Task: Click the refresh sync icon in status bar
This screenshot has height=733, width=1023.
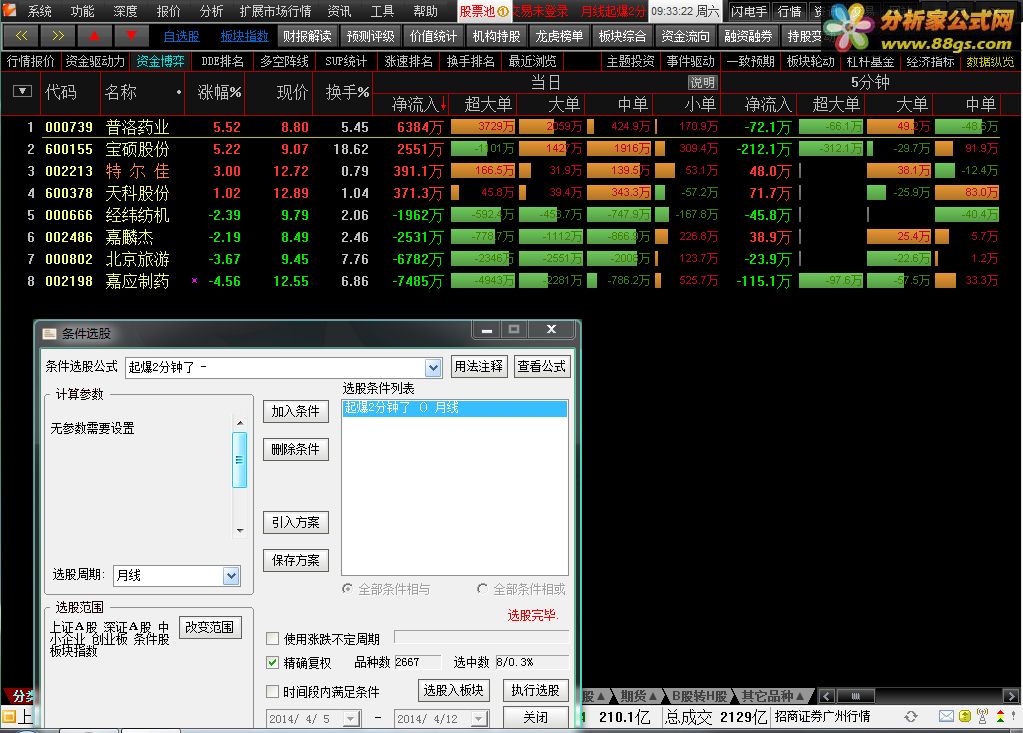Action: [911, 717]
